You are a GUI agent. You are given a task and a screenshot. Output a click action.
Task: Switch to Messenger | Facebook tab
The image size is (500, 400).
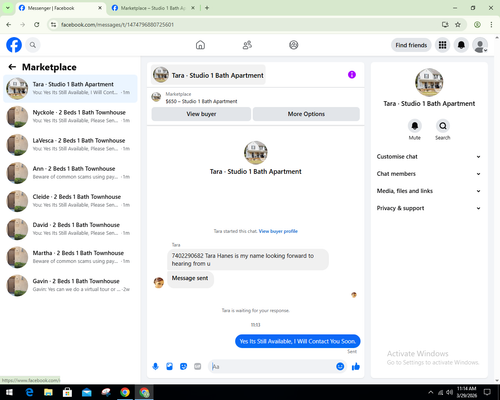(60, 8)
